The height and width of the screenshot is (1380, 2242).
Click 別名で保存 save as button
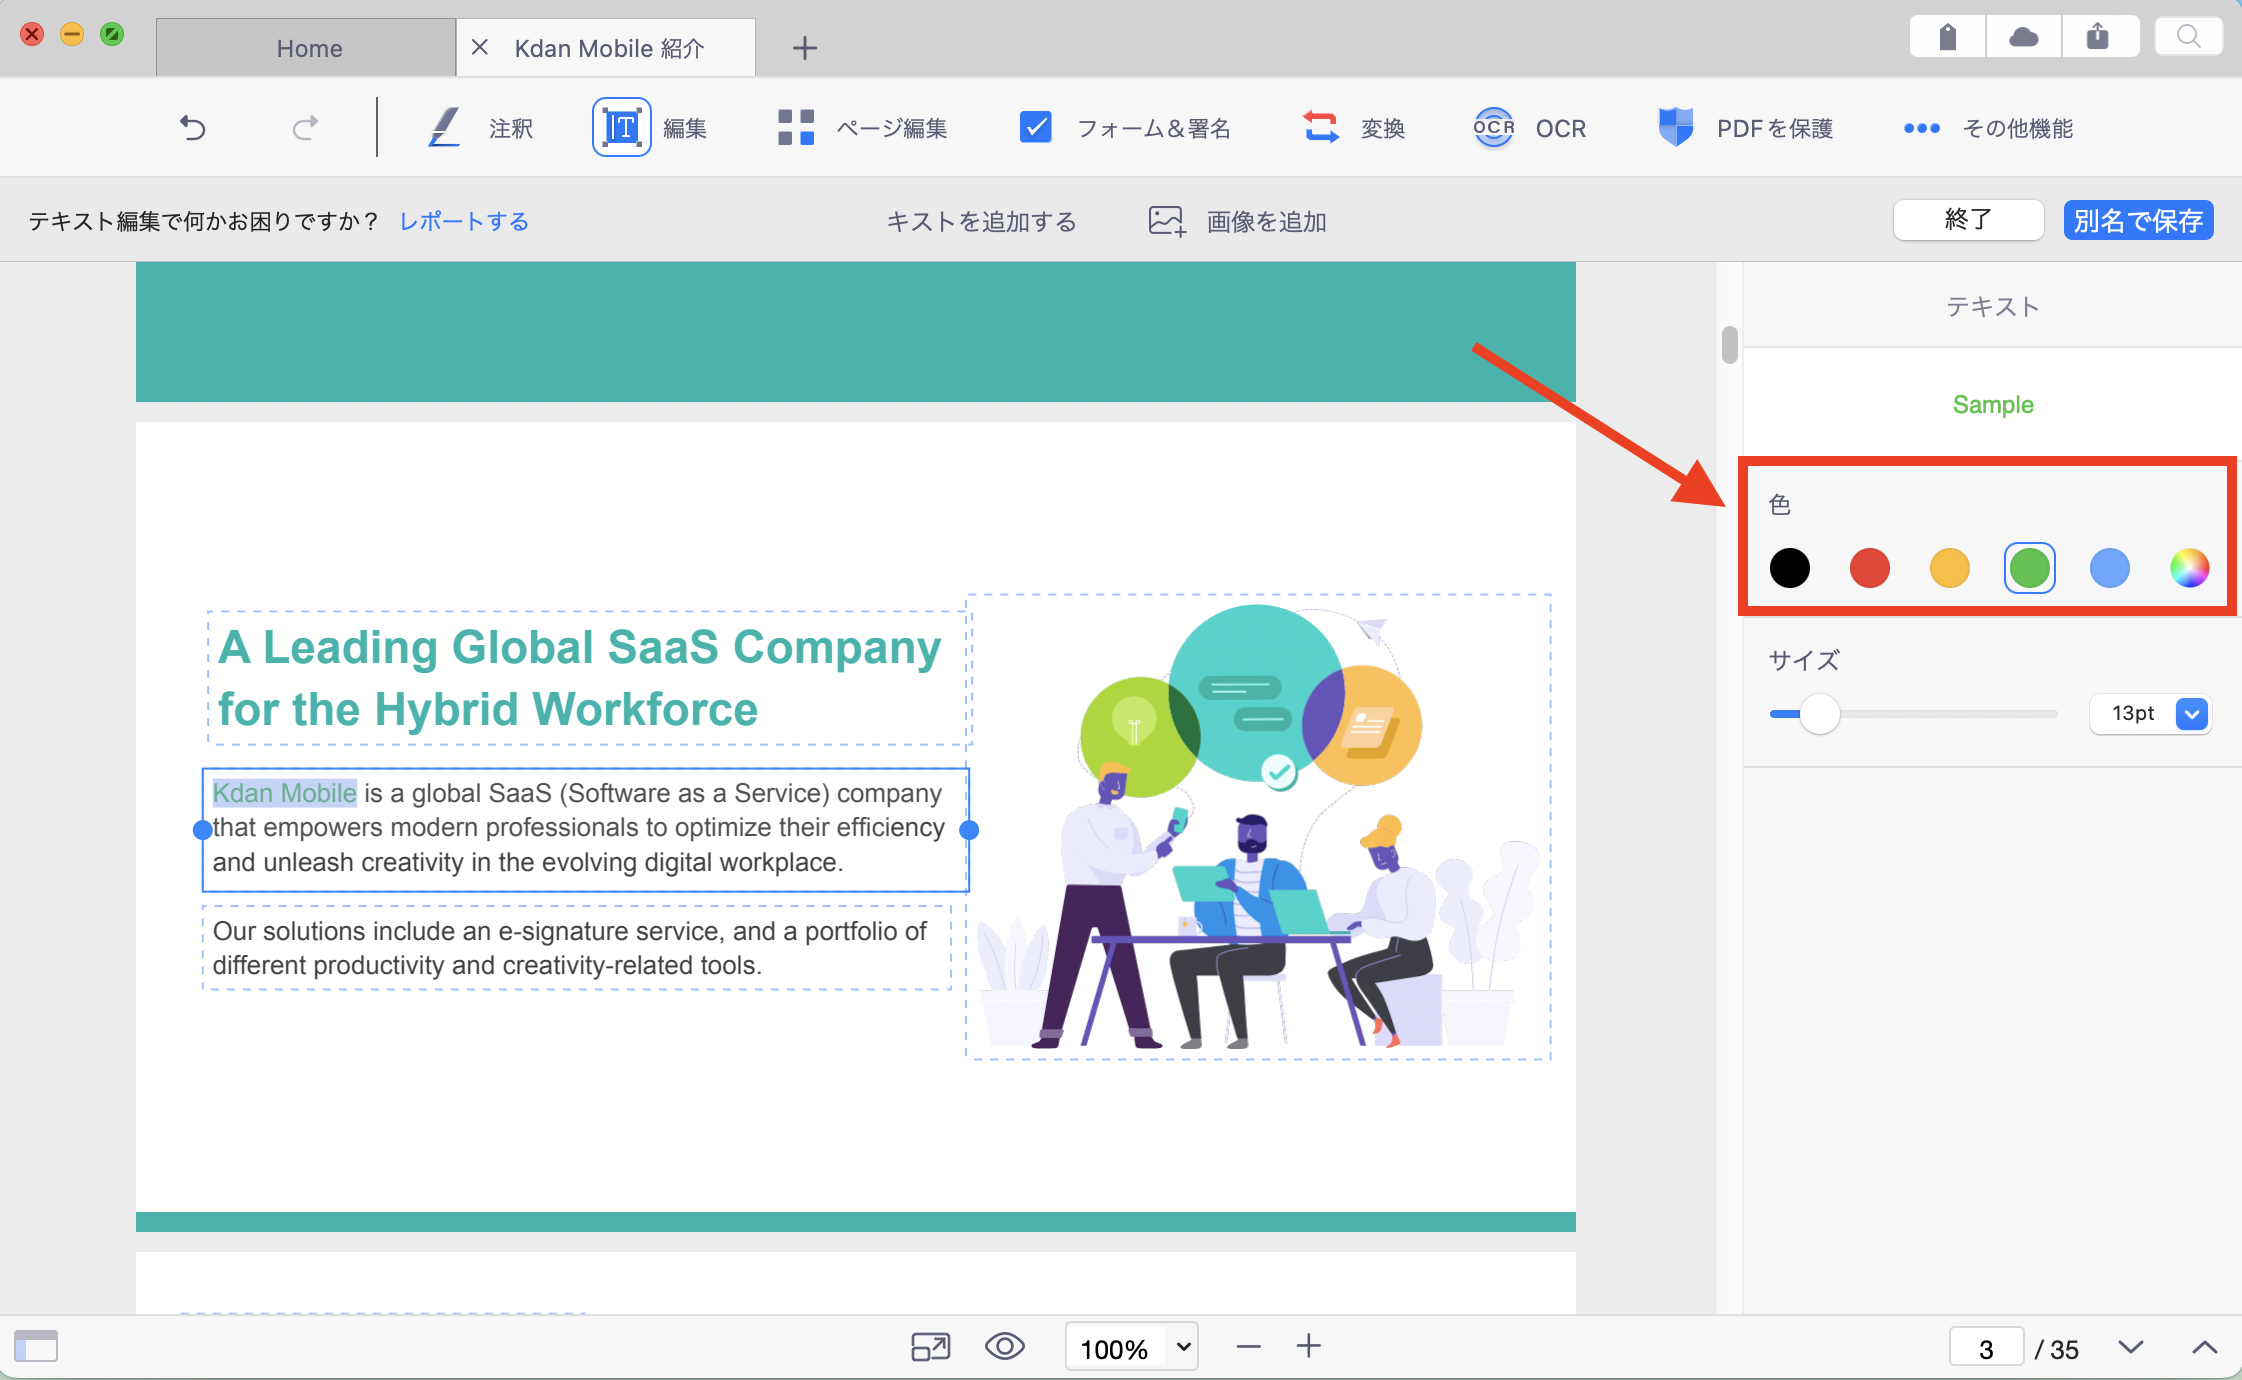[x=2138, y=220]
